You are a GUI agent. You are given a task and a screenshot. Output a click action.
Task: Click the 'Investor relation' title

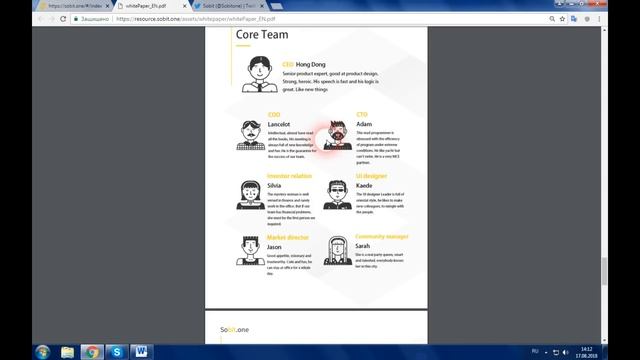(x=289, y=176)
